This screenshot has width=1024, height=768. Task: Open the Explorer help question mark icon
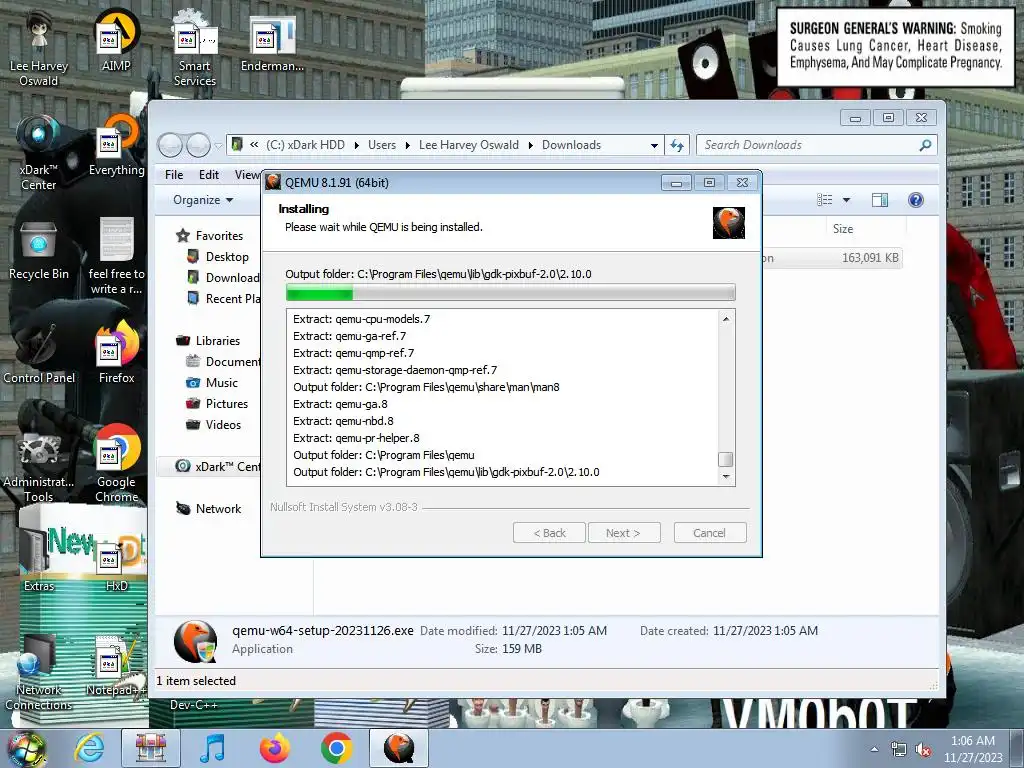tap(916, 200)
